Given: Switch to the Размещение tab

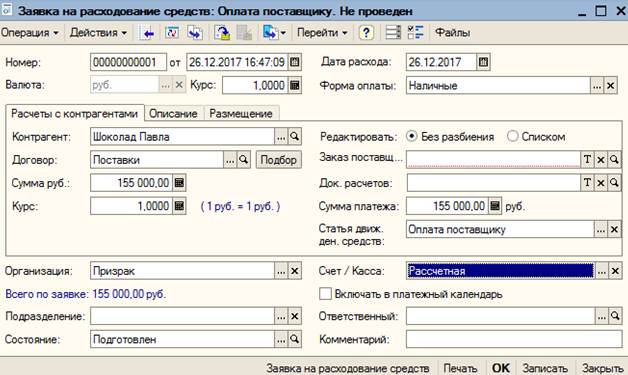Looking at the screenshot, I should (241, 114).
